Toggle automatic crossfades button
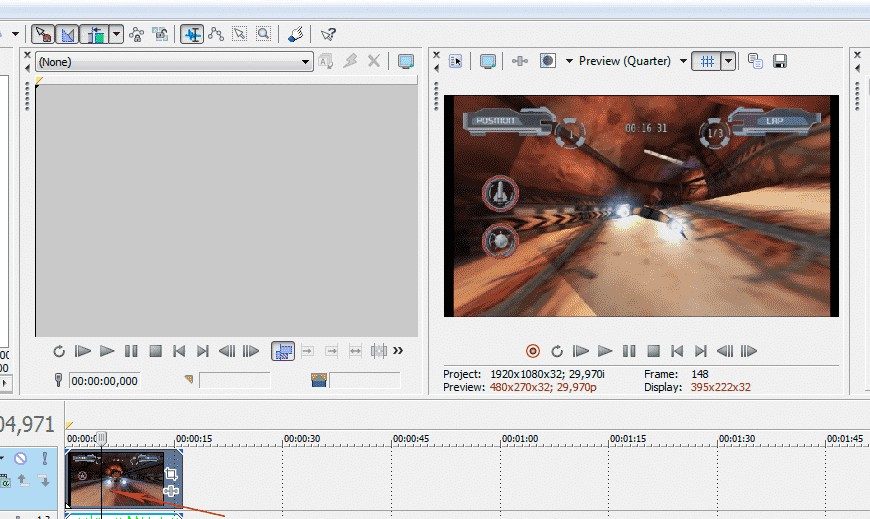The width and height of the screenshot is (870, 519). (69, 34)
